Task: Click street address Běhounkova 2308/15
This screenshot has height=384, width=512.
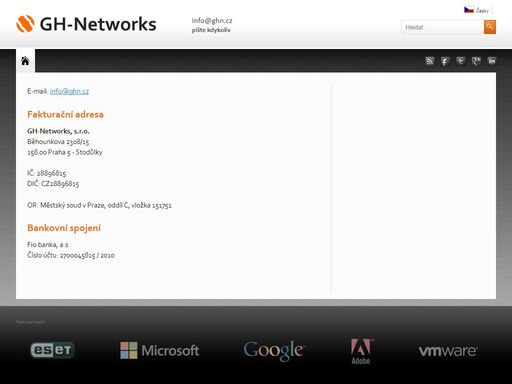Action: click(58, 142)
